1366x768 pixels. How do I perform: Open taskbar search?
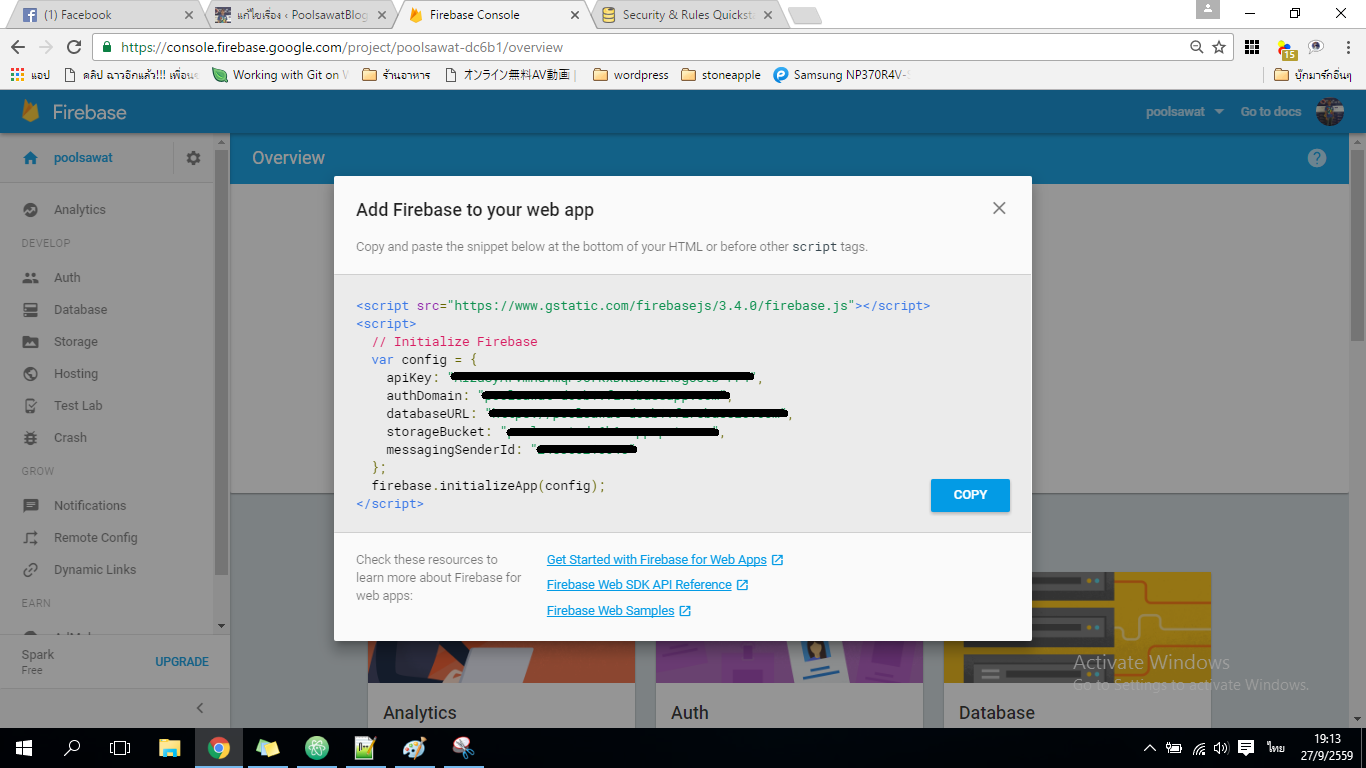(72, 748)
